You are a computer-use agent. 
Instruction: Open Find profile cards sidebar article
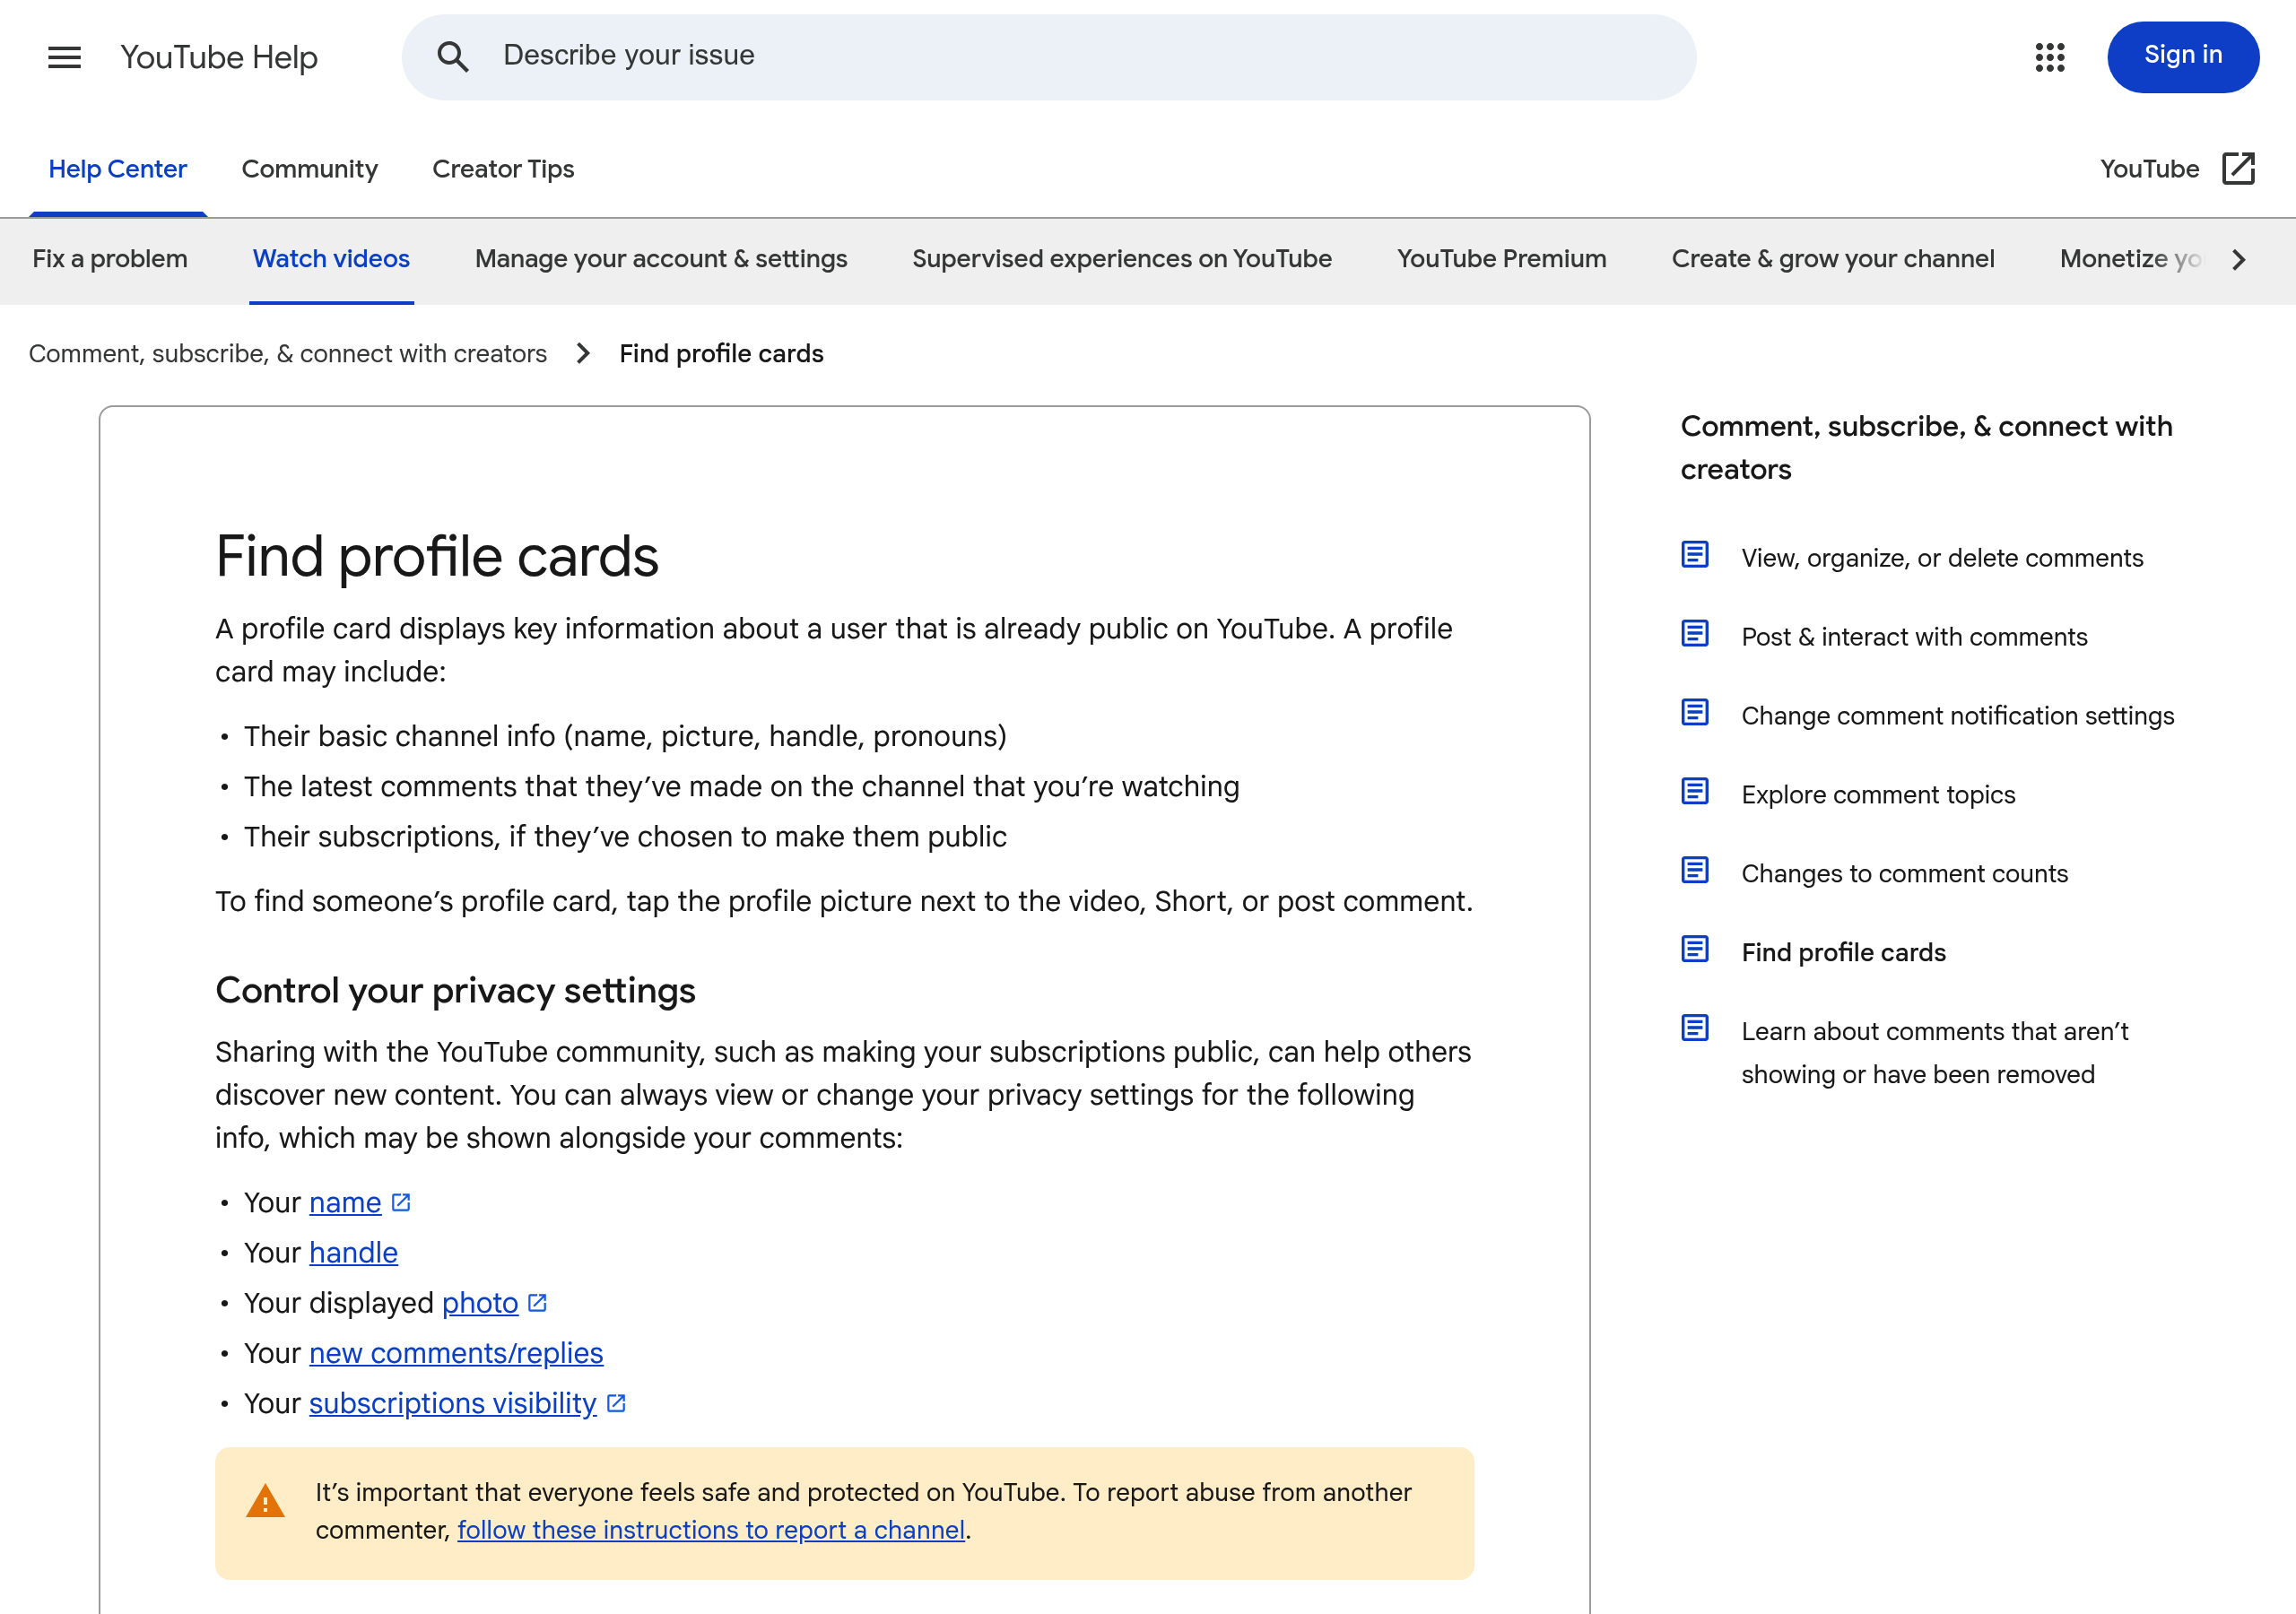click(x=1843, y=953)
